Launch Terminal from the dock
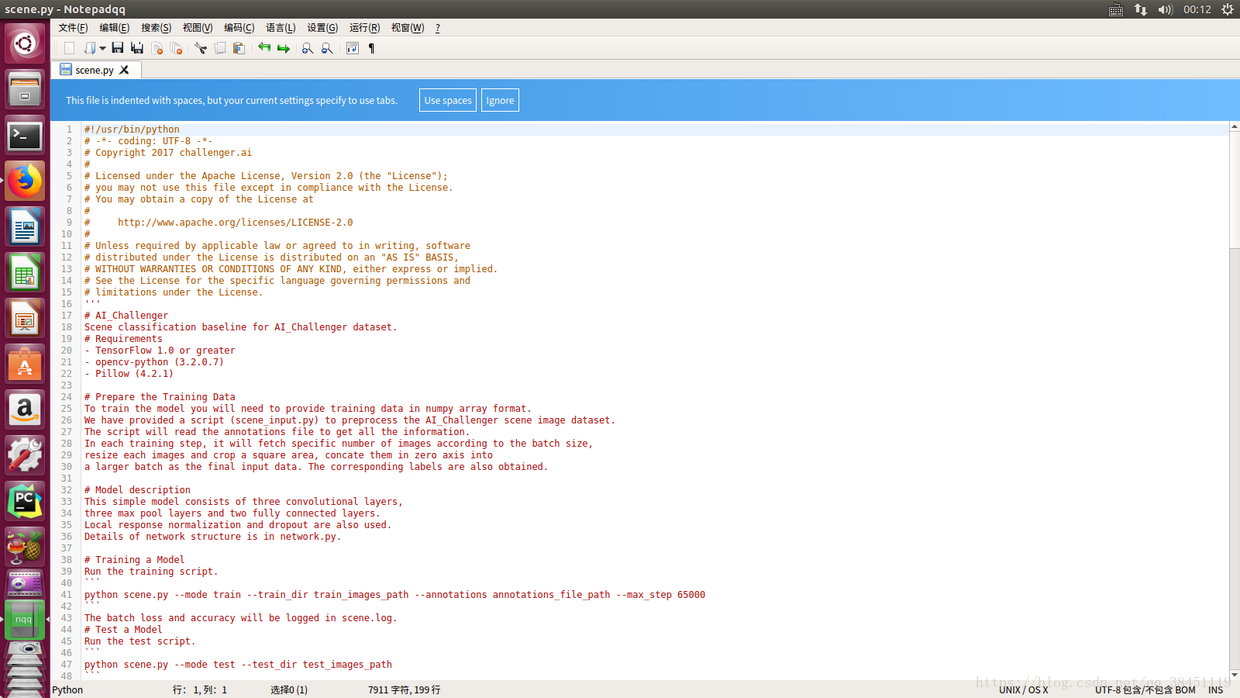 click(x=25, y=135)
